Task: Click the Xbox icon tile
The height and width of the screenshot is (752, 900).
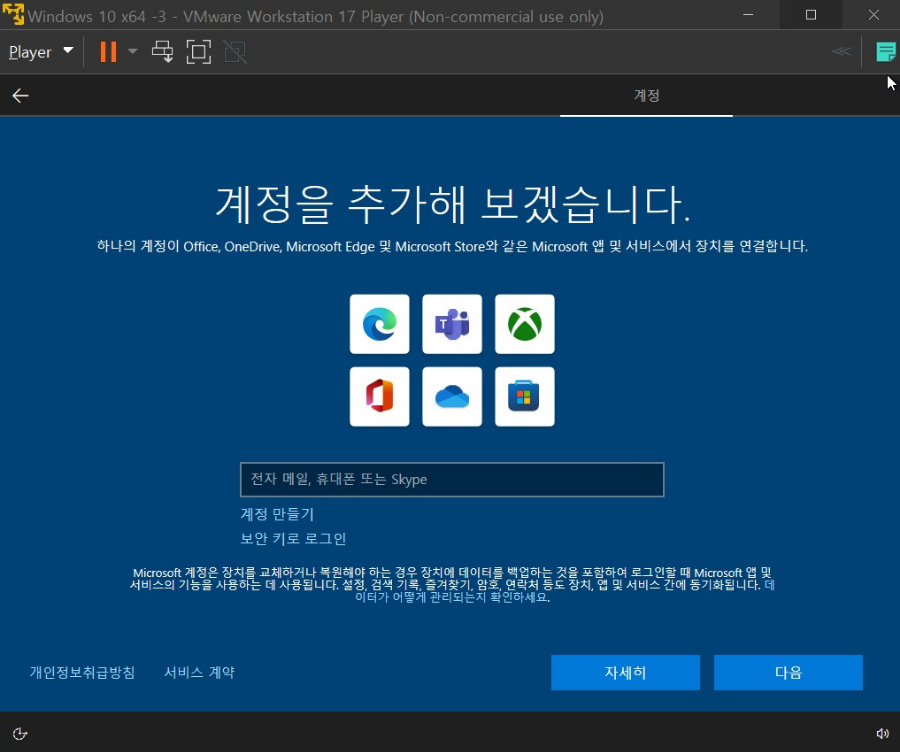Action: click(x=525, y=324)
